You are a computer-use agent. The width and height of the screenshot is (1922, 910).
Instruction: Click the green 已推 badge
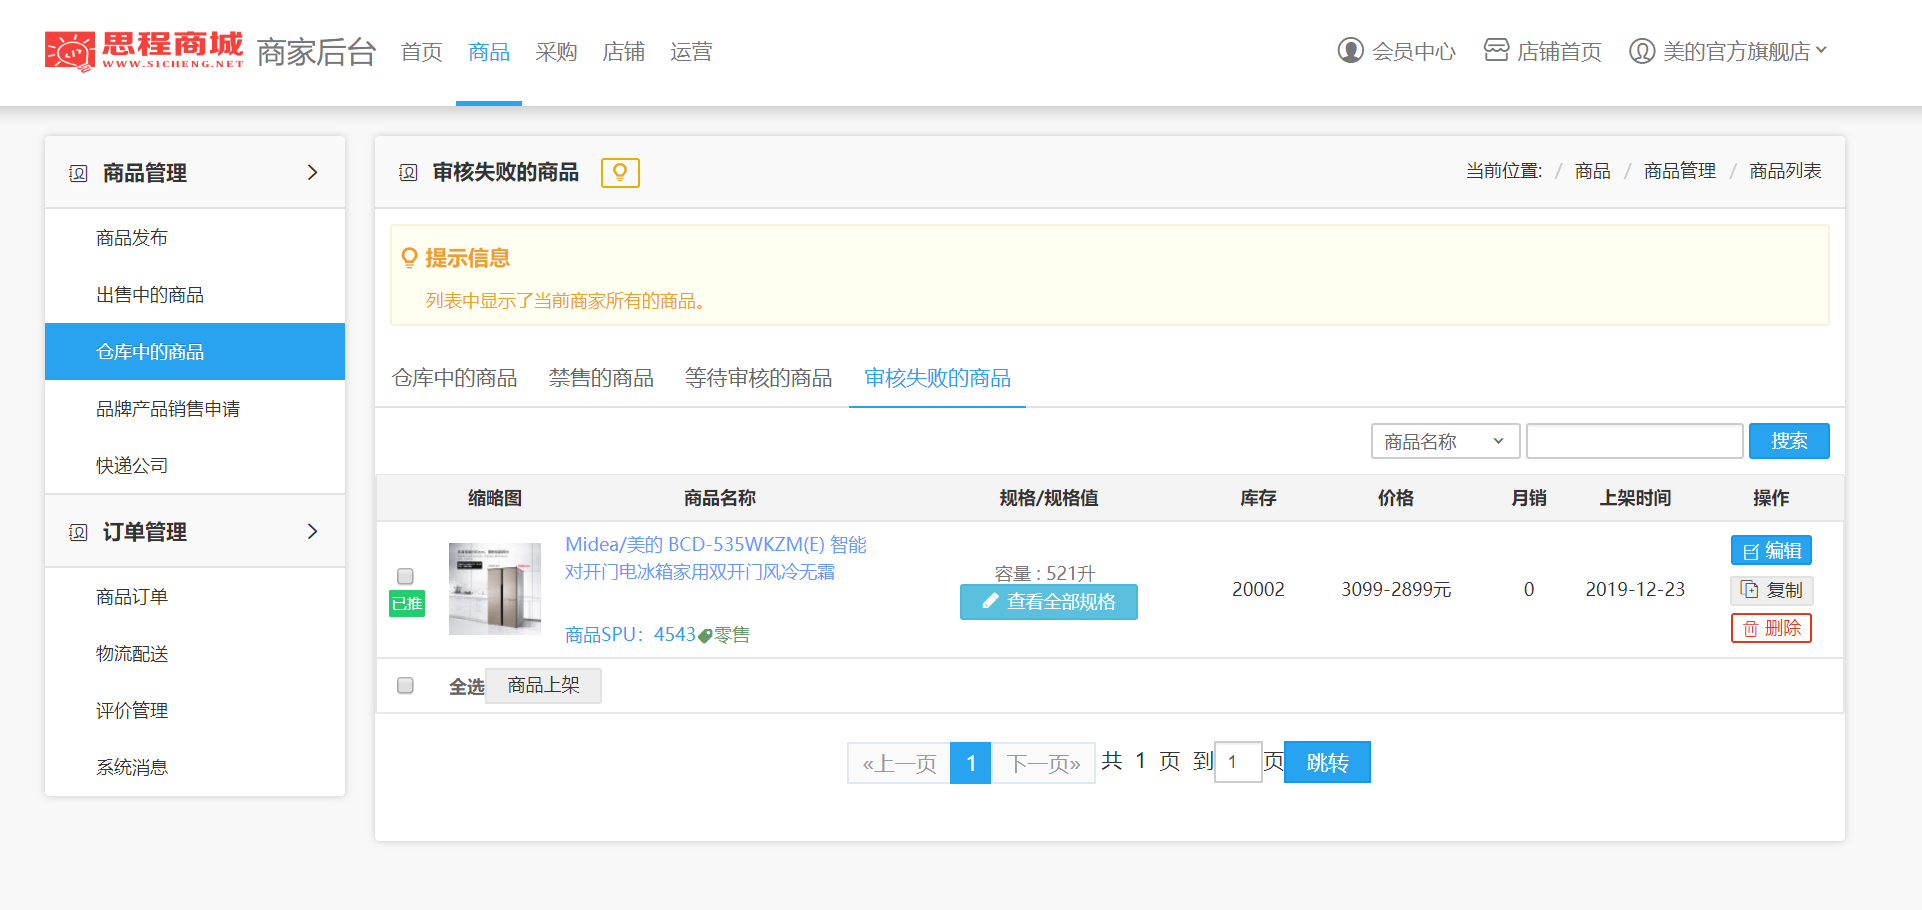point(407,603)
